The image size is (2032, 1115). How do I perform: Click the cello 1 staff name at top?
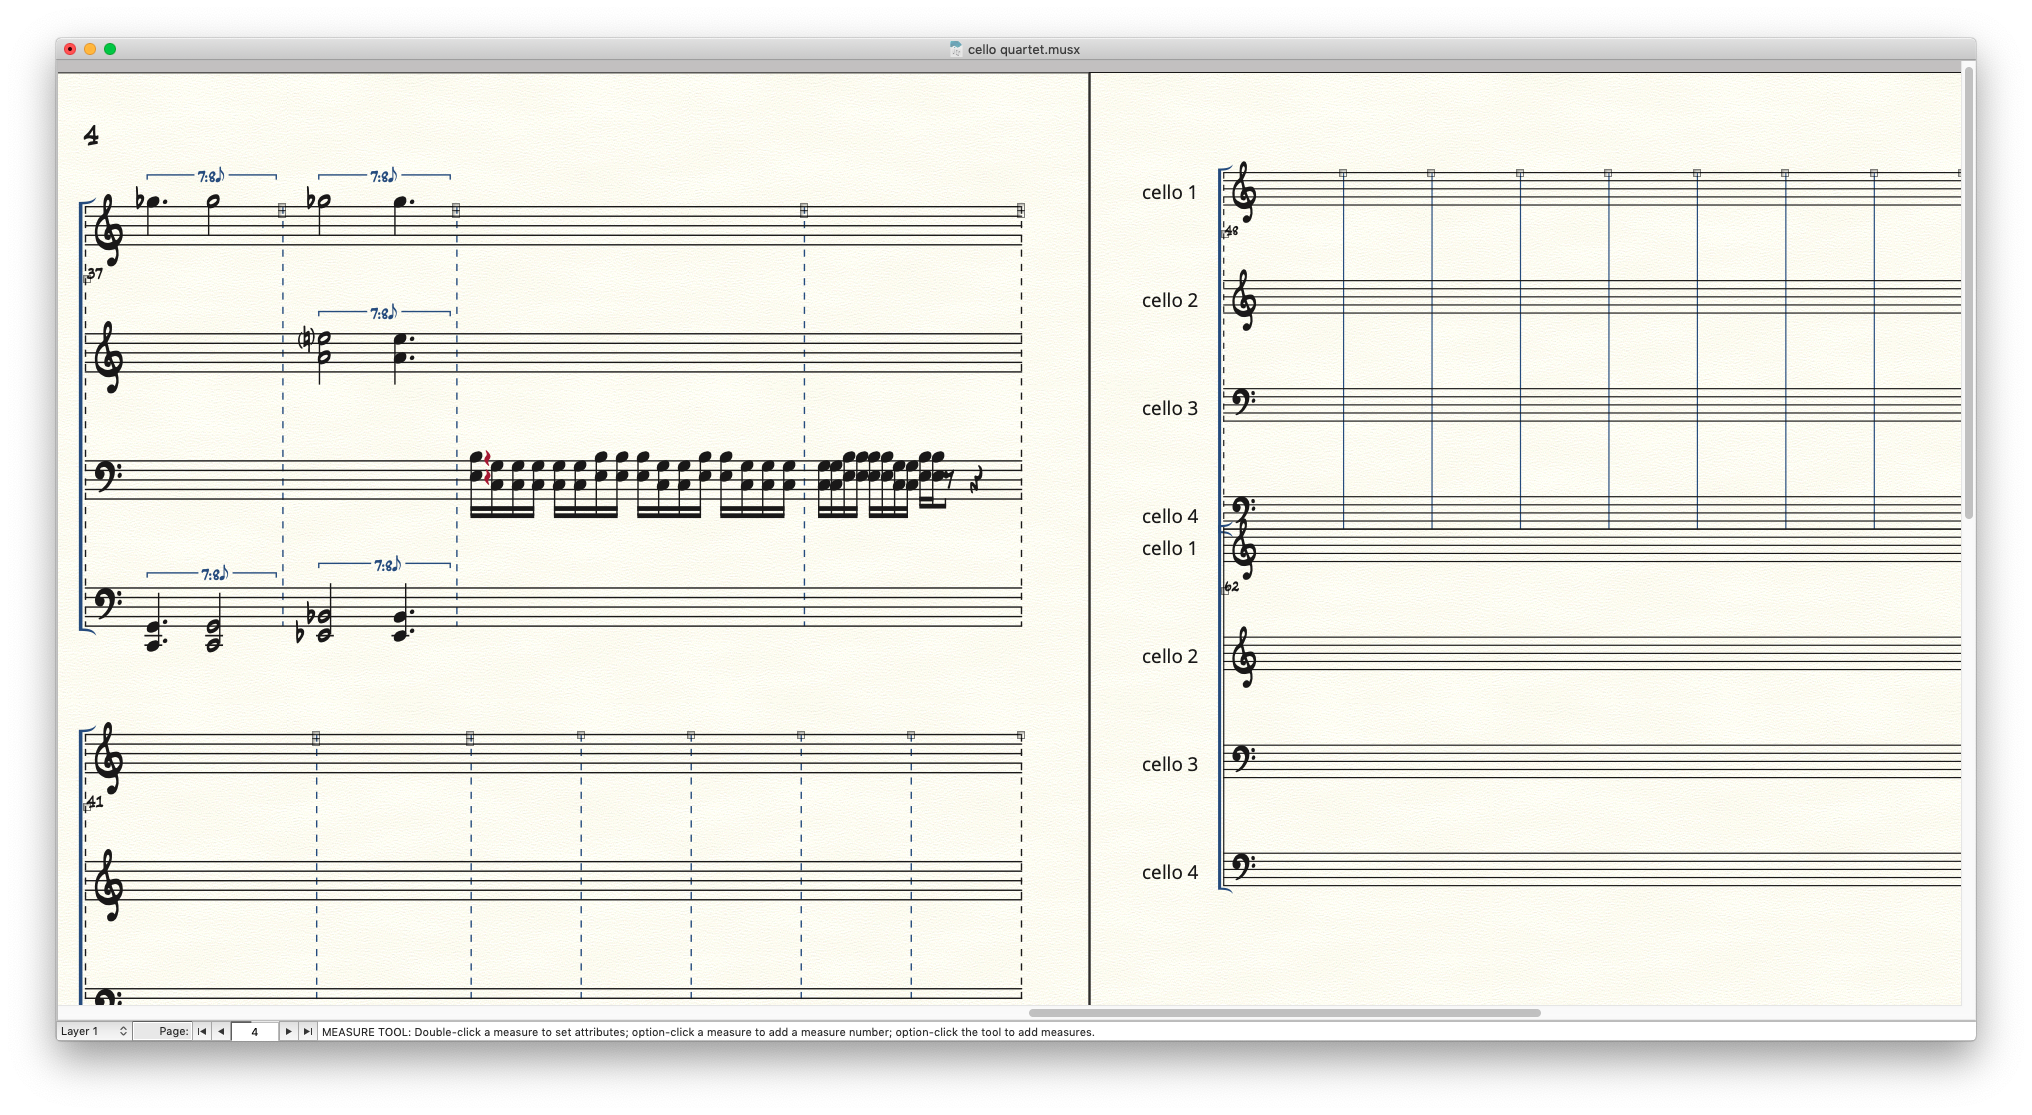(x=1169, y=192)
